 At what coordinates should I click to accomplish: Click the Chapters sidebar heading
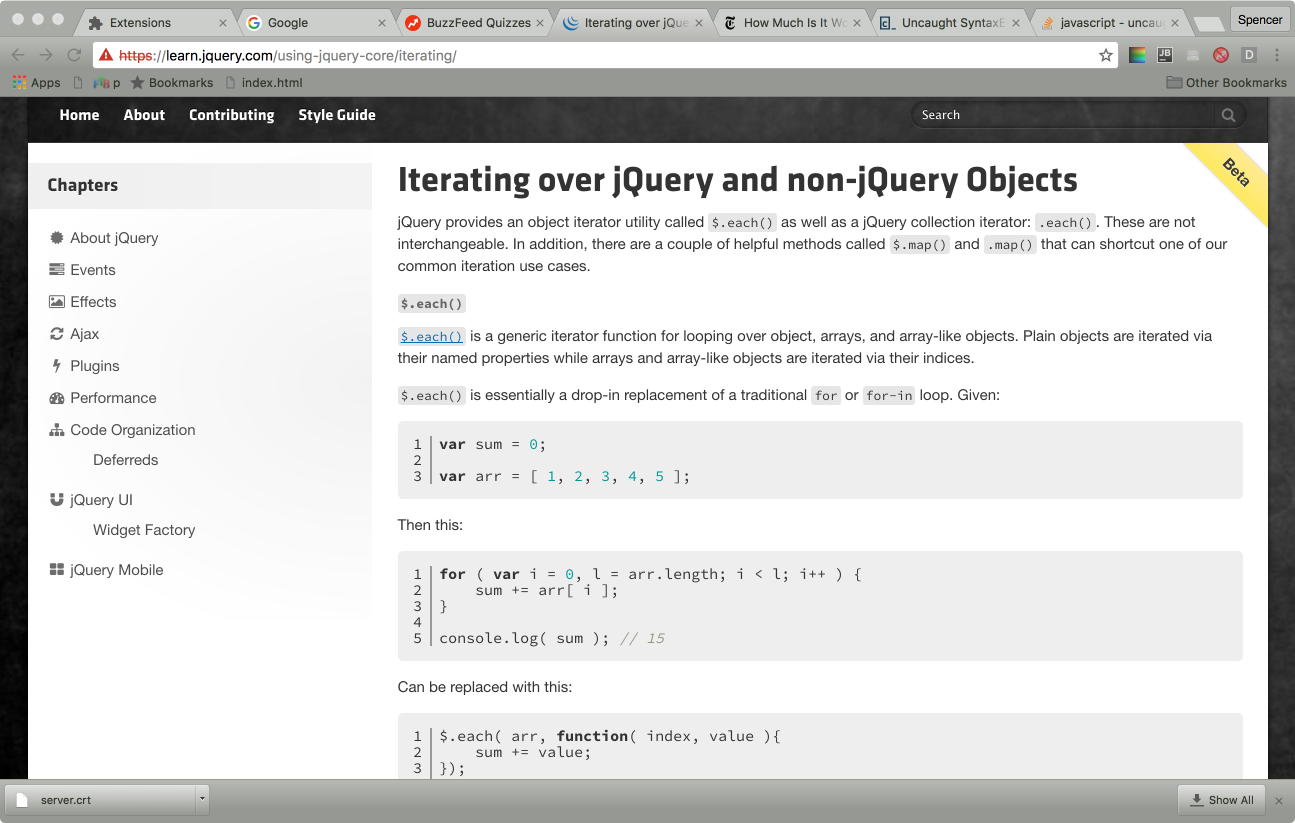83,185
